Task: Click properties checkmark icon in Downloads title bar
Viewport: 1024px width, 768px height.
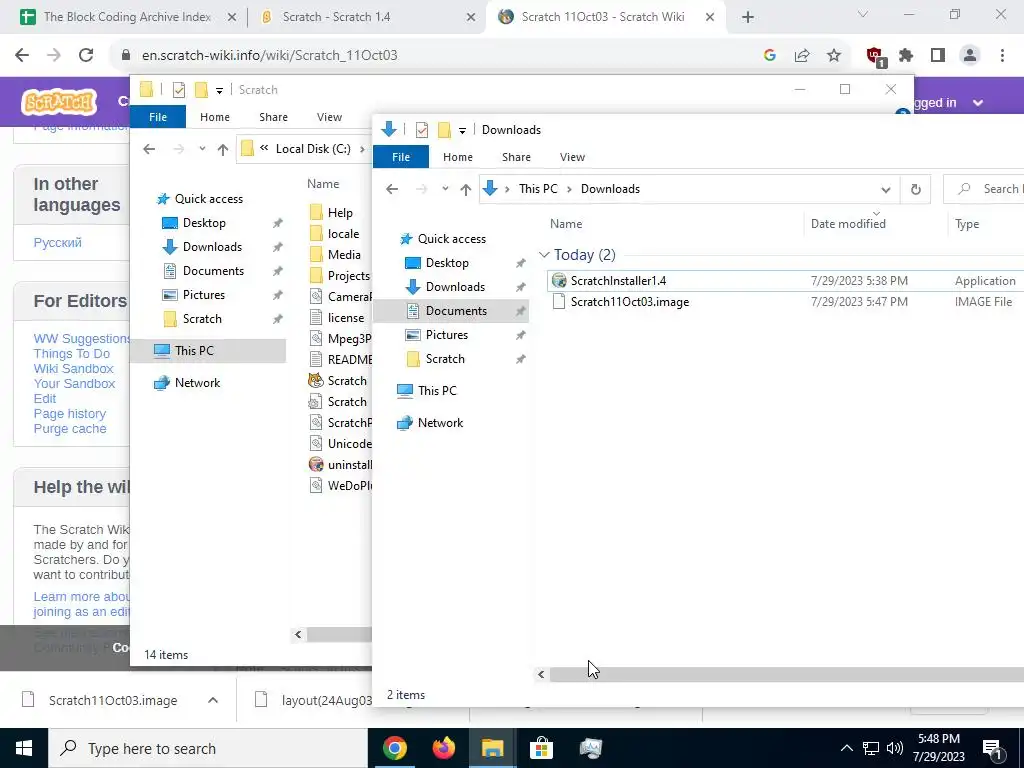Action: pyautogui.click(x=422, y=130)
